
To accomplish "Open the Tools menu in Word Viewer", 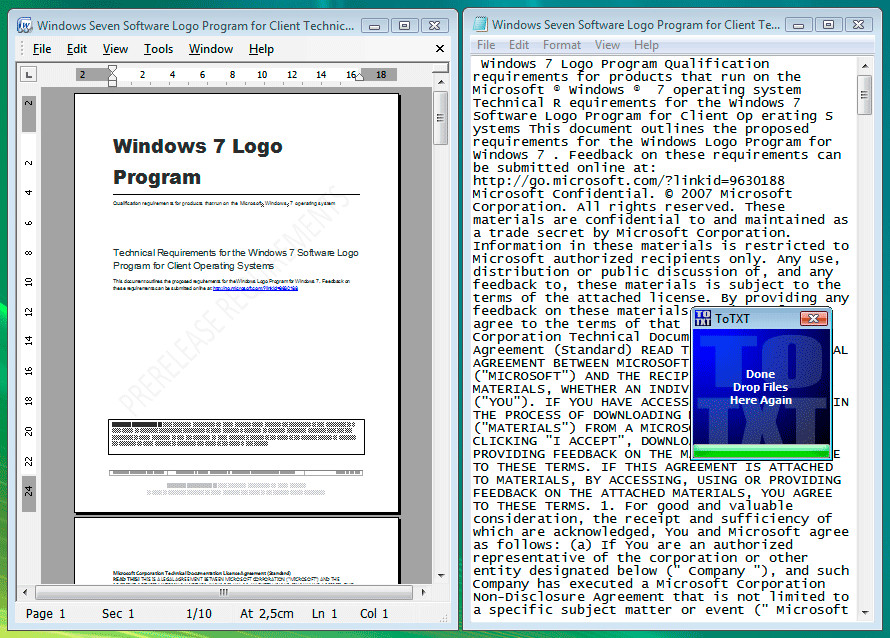I will point(158,49).
